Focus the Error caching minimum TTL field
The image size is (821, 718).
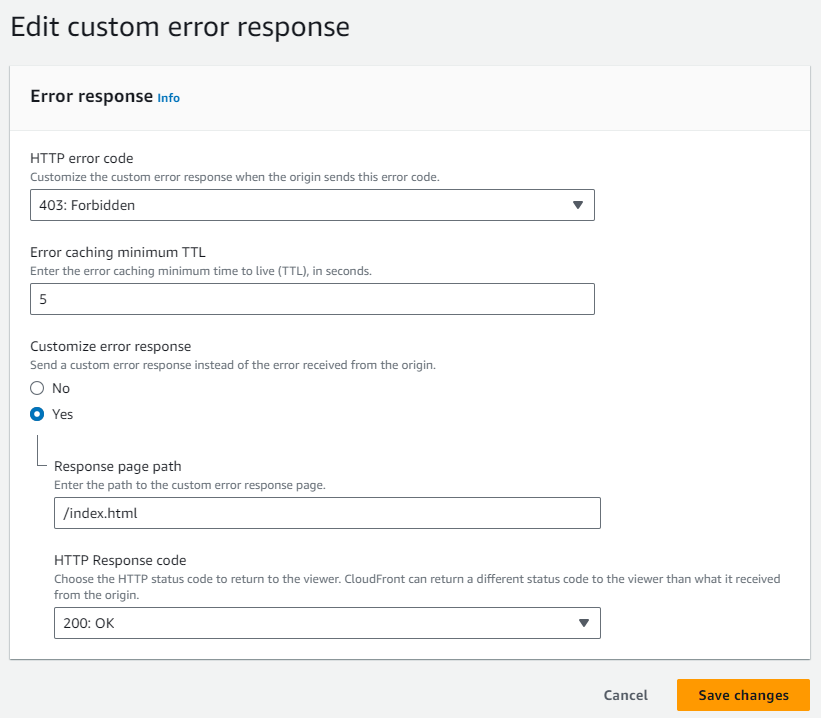tap(312, 299)
